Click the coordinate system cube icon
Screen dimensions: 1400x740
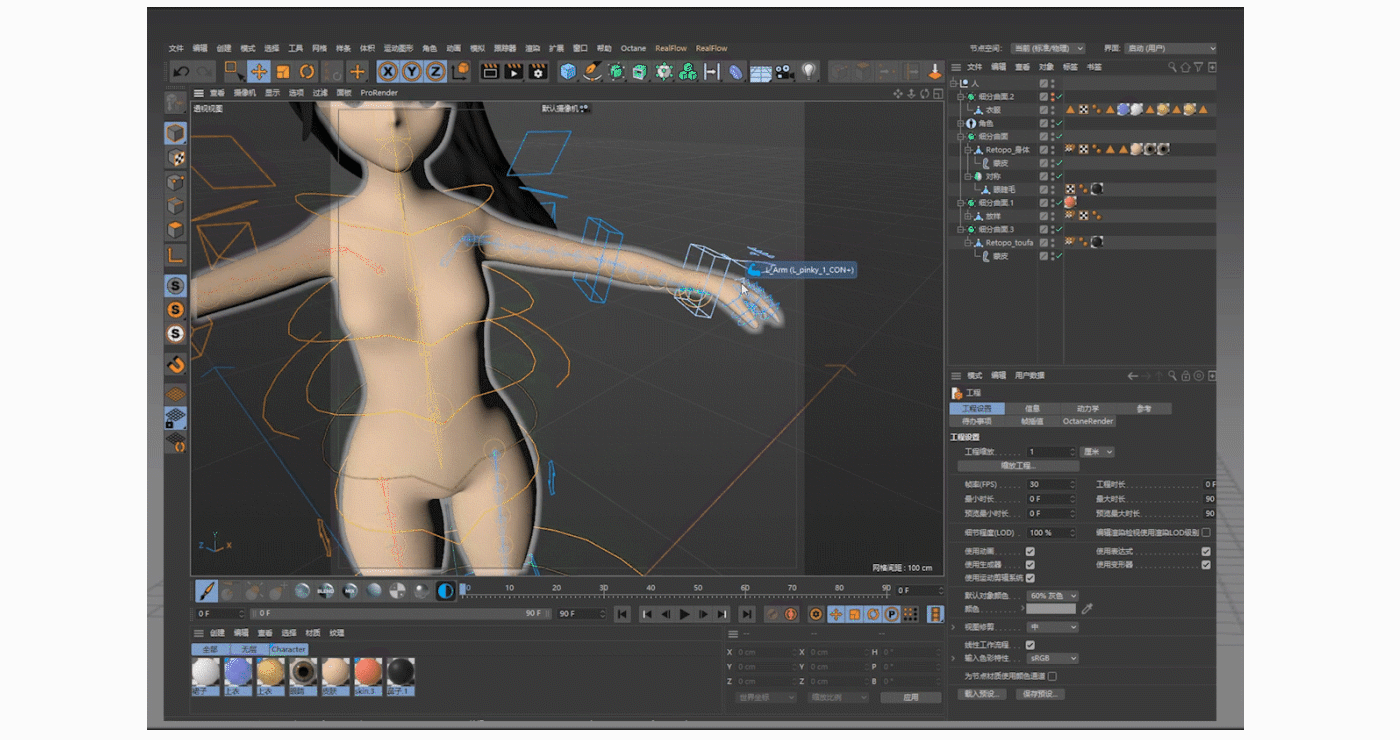460,72
